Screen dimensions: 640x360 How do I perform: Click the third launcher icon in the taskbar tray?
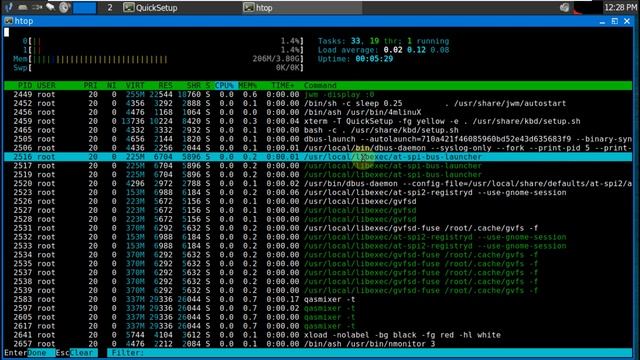(37, 7)
